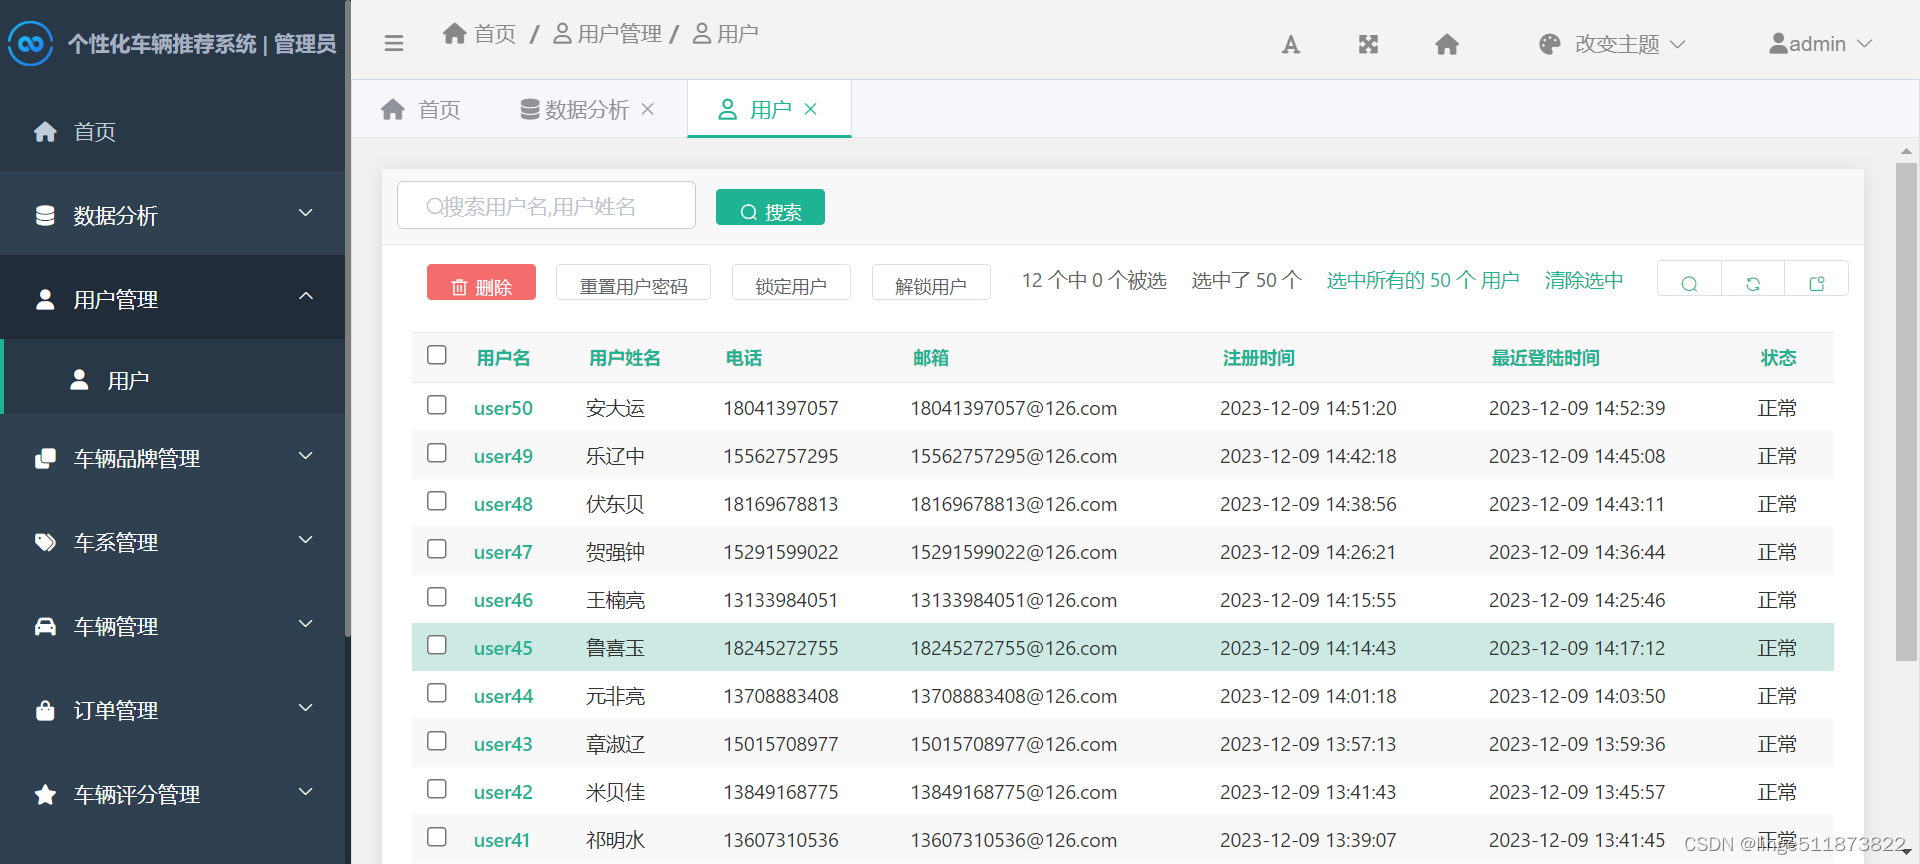The image size is (1920, 864).
Task: Click 车系管理 tags icon in sidebar
Action: coord(45,543)
